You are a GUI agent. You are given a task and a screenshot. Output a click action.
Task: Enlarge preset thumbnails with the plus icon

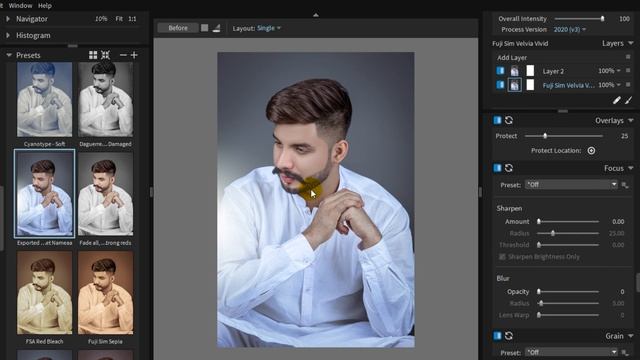[x=134, y=55]
